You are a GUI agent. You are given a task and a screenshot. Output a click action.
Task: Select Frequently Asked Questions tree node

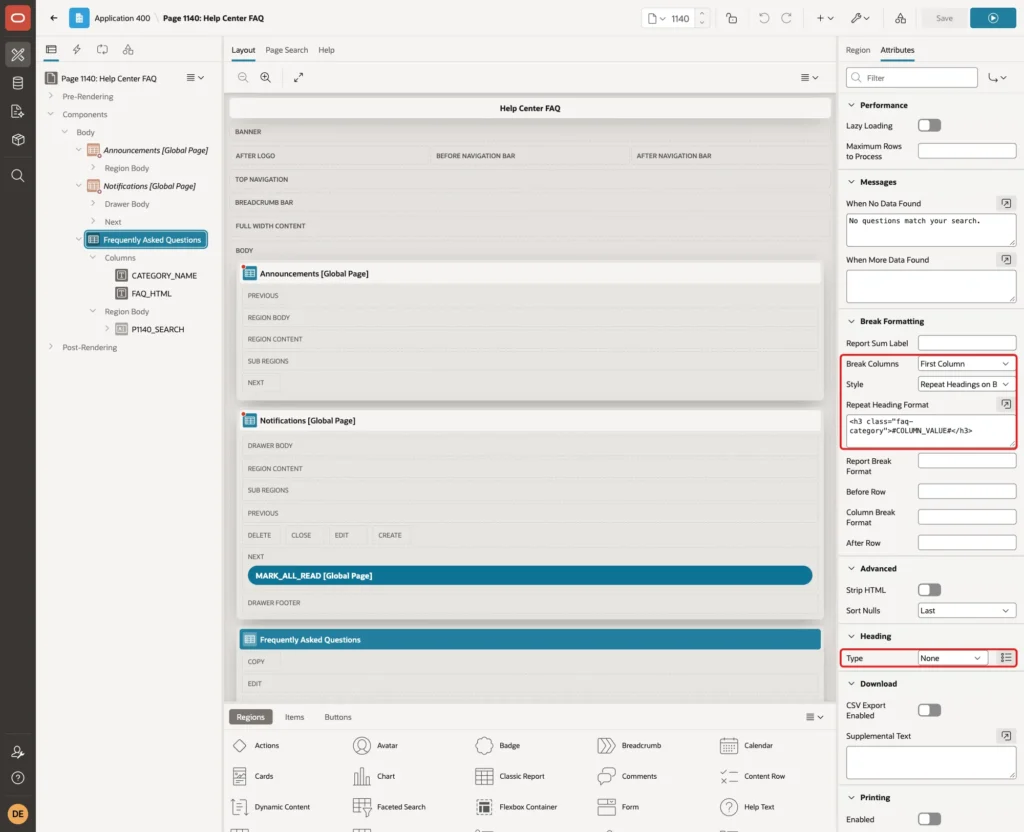point(146,240)
